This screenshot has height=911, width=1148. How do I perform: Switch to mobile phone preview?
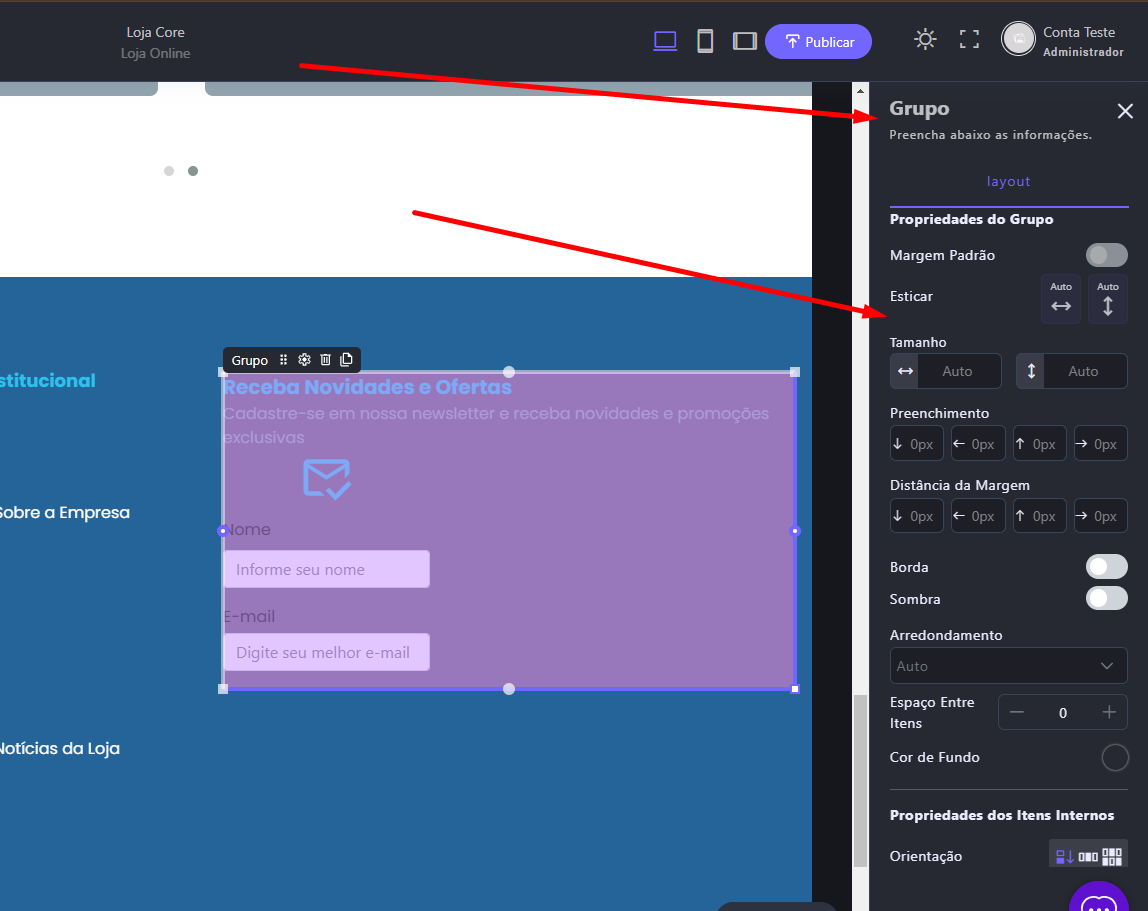[x=705, y=41]
